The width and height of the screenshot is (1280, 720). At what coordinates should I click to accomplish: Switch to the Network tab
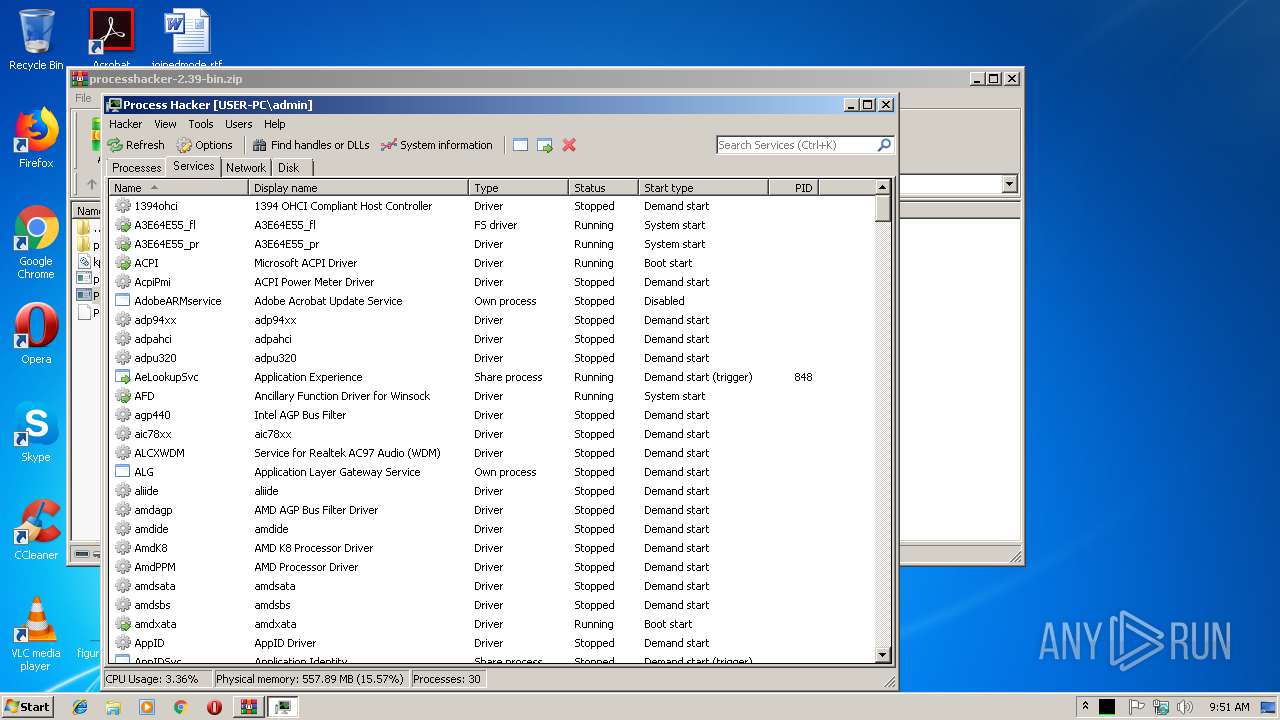[x=246, y=168]
